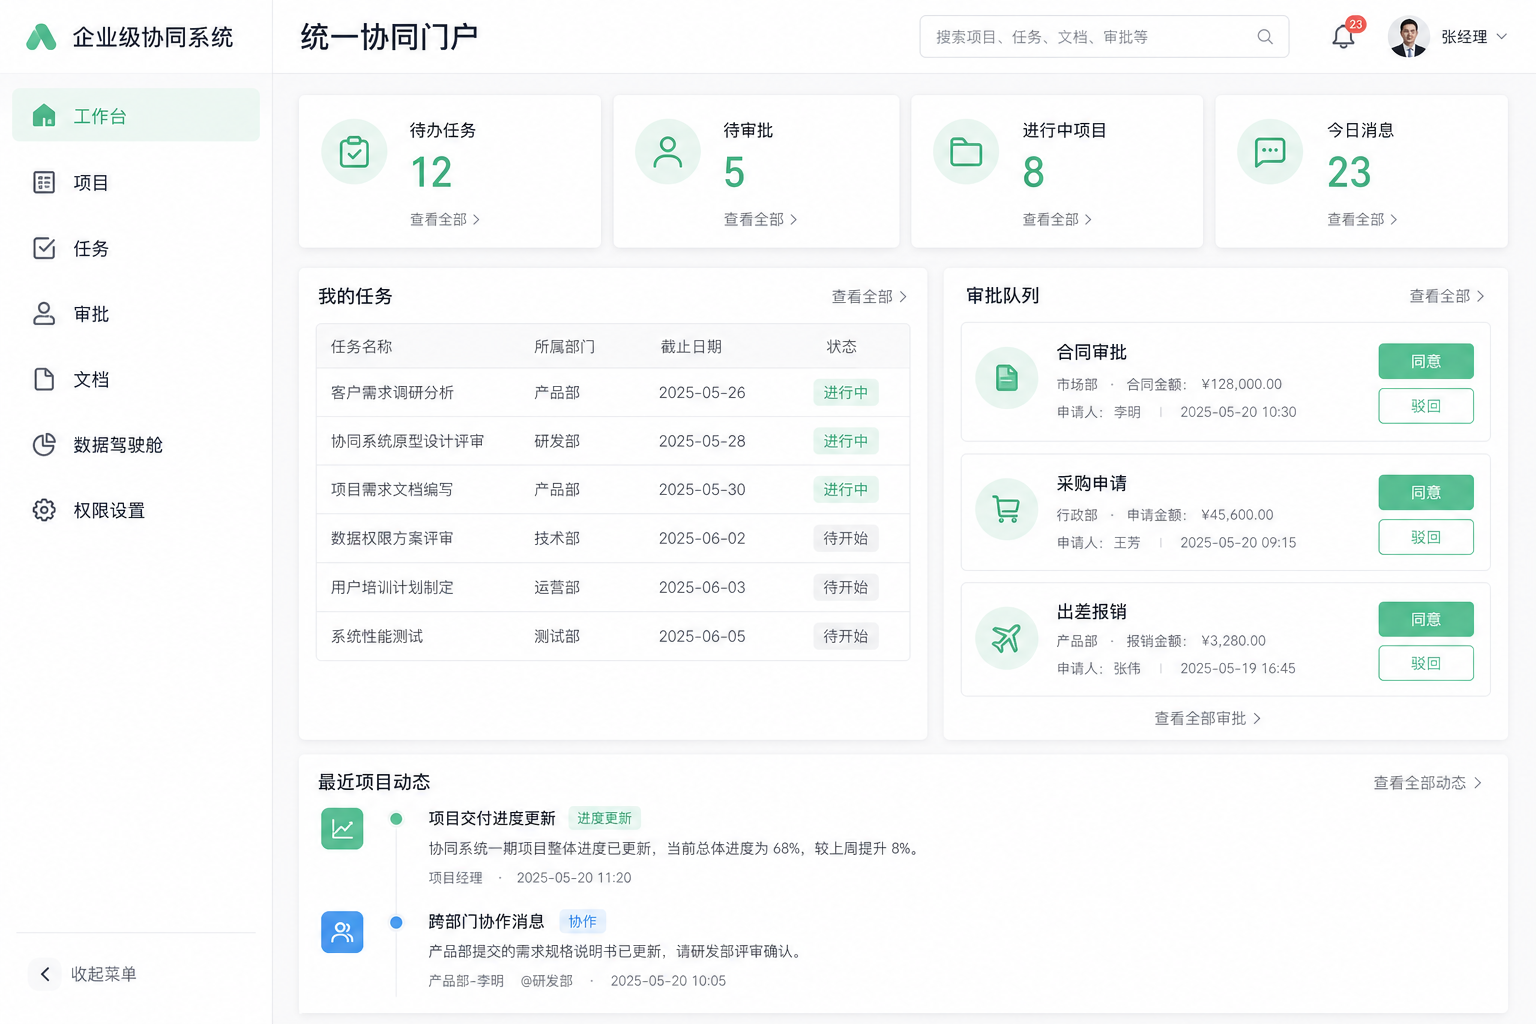Viewport: 1536px width, 1024px height.
Task: Click the back arrow icon beside 收起菜单
Action: [45, 974]
